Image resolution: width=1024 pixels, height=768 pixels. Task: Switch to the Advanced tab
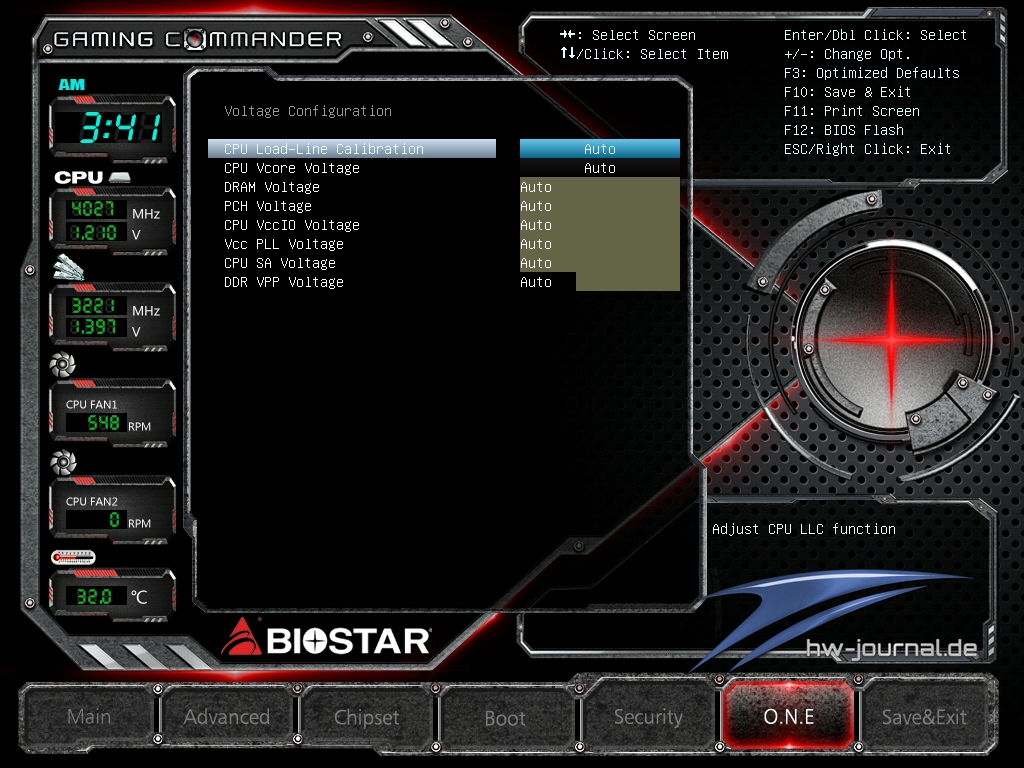tap(227, 716)
